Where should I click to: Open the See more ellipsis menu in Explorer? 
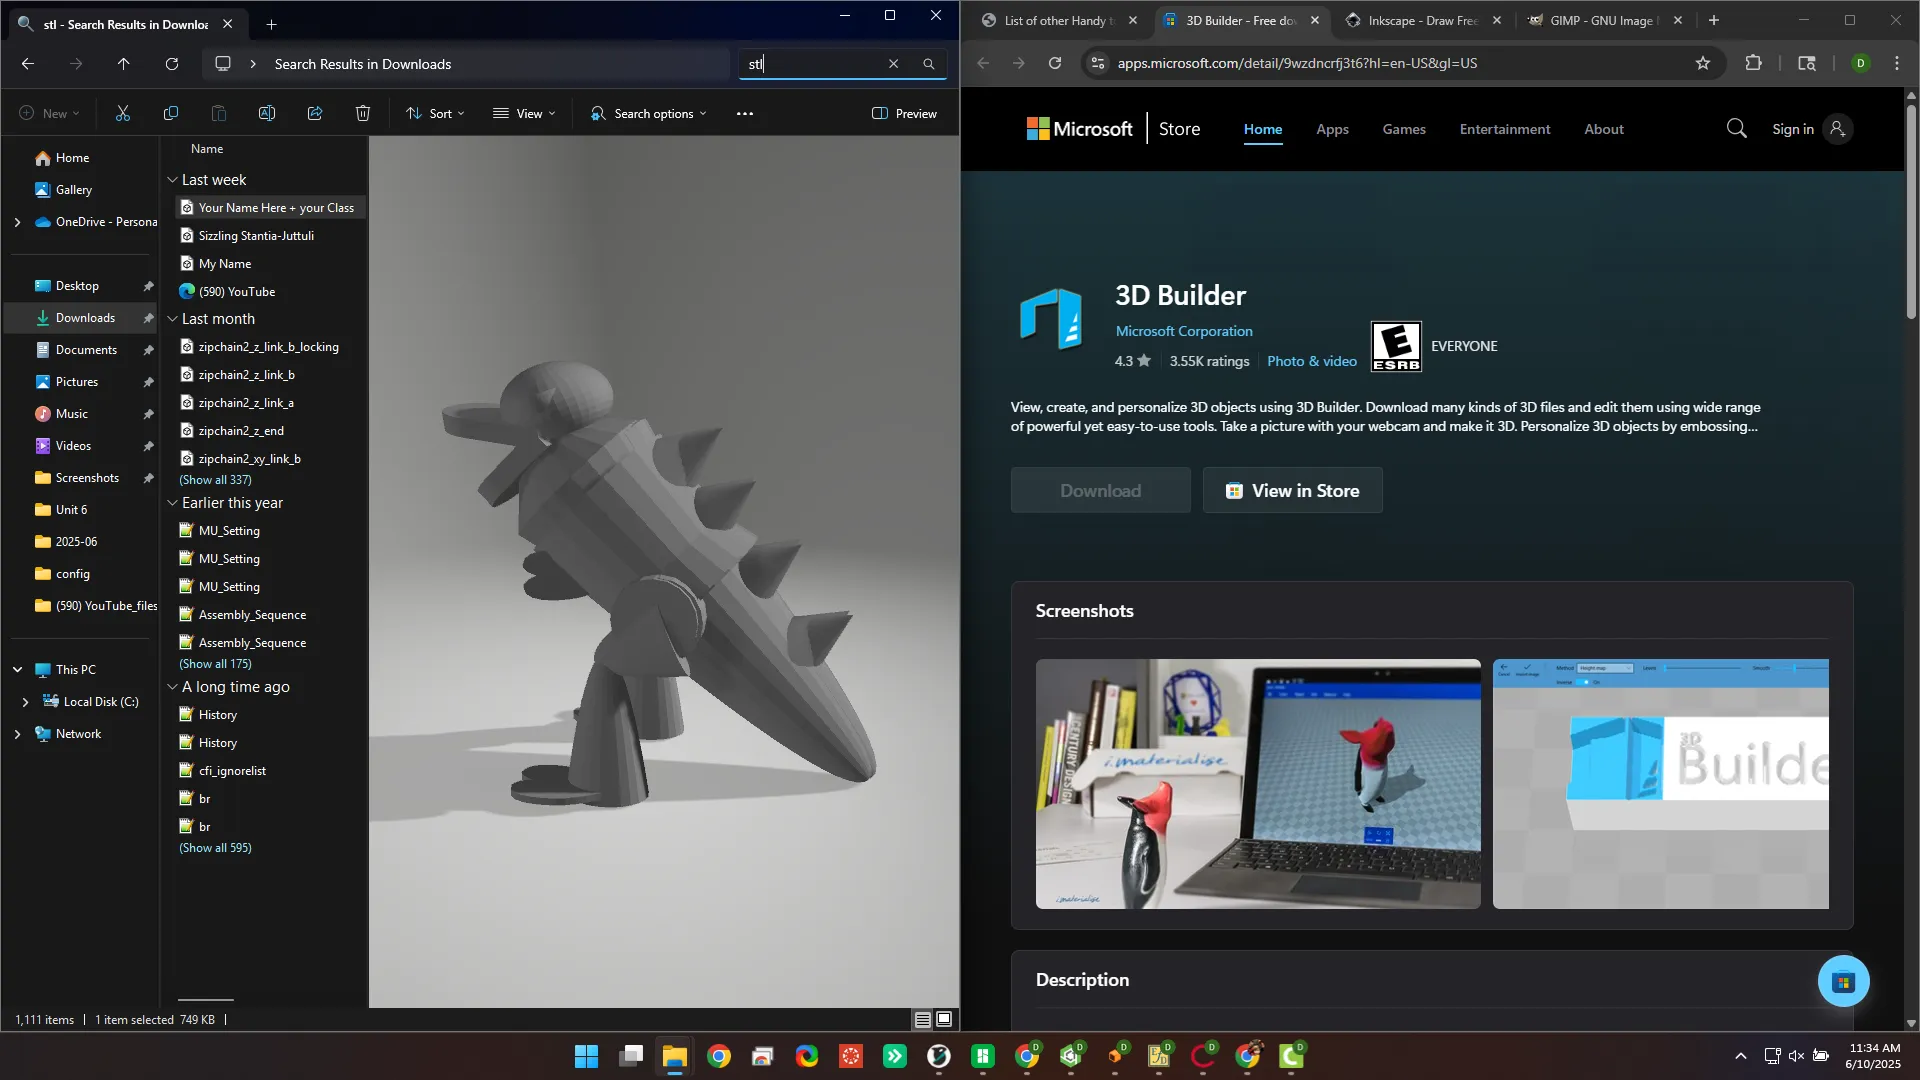745,114
